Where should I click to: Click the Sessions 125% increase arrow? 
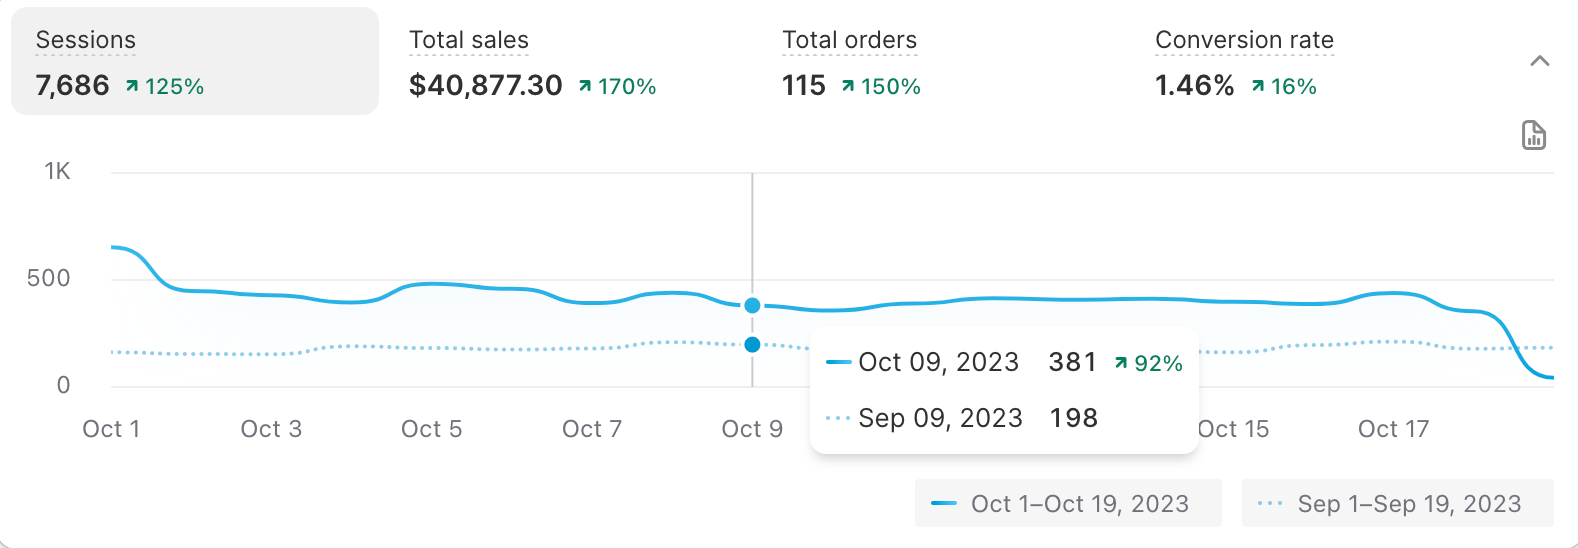[x=132, y=87]
